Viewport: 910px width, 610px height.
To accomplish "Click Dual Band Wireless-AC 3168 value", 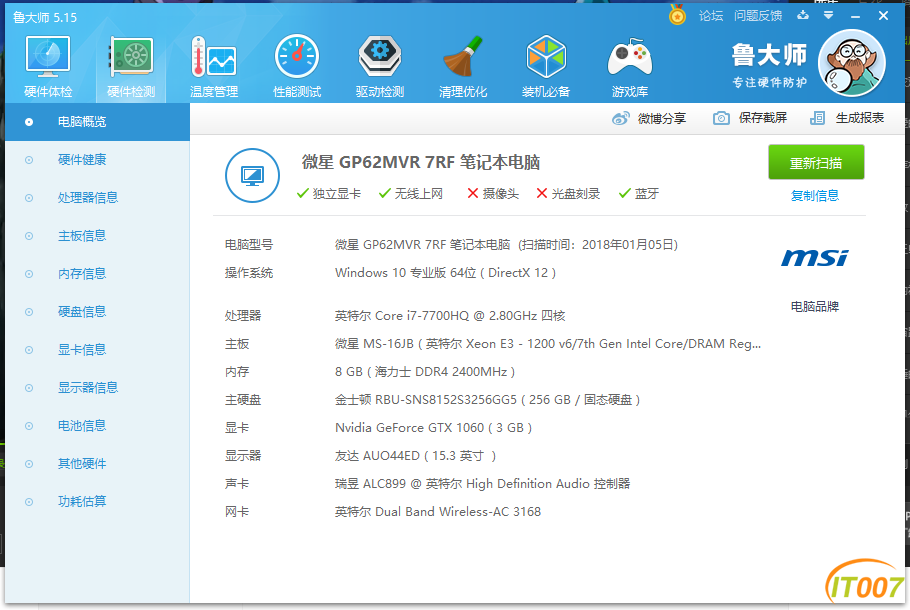I will coord(438,511).
